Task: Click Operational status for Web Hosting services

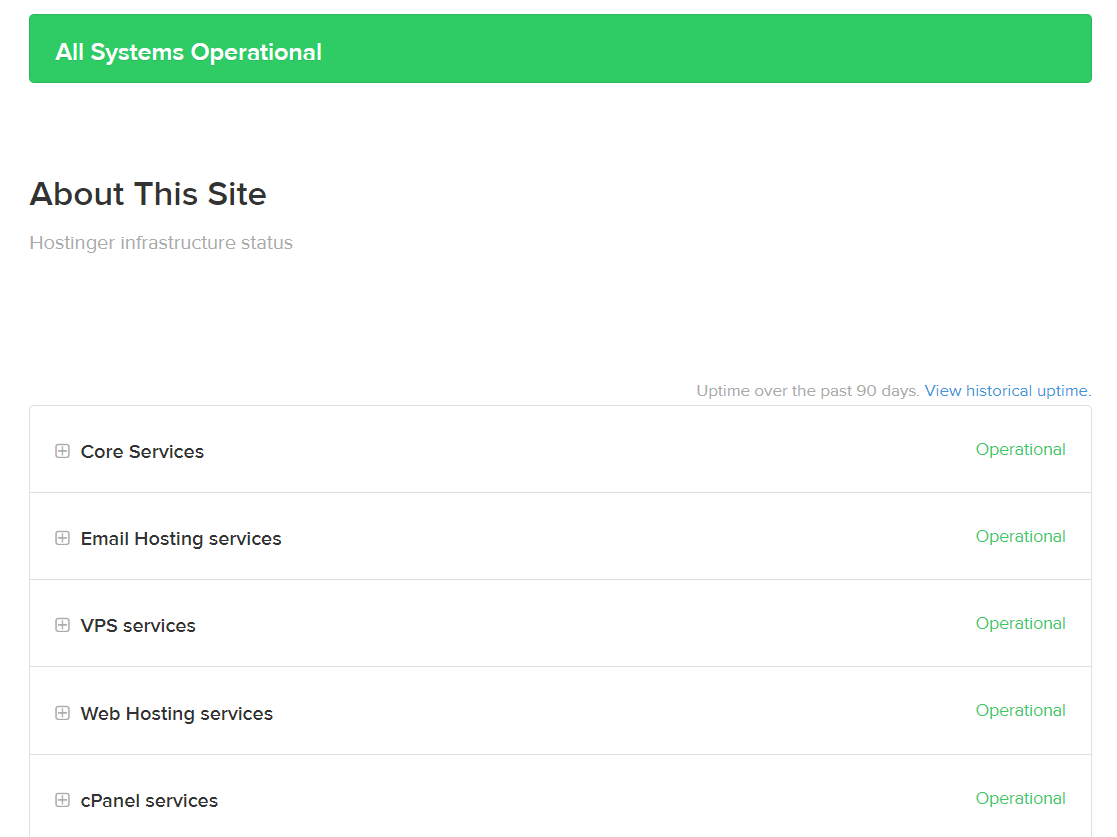Action: click(1020, 711)
